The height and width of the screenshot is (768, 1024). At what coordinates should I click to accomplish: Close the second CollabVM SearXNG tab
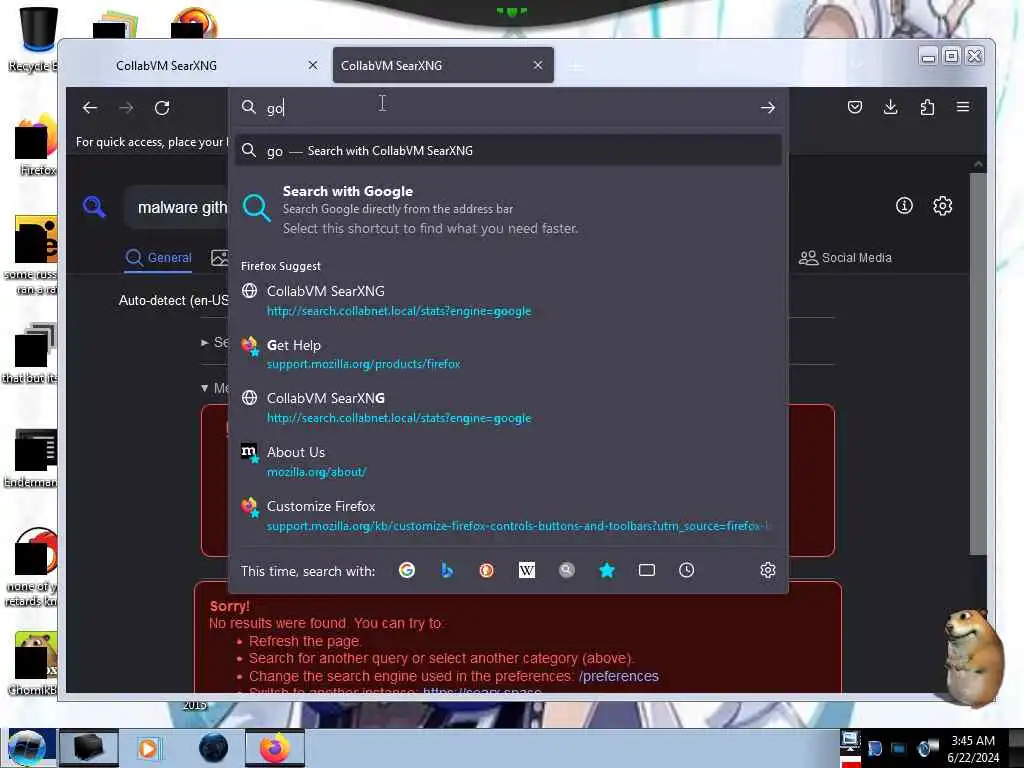pos(537,65)
